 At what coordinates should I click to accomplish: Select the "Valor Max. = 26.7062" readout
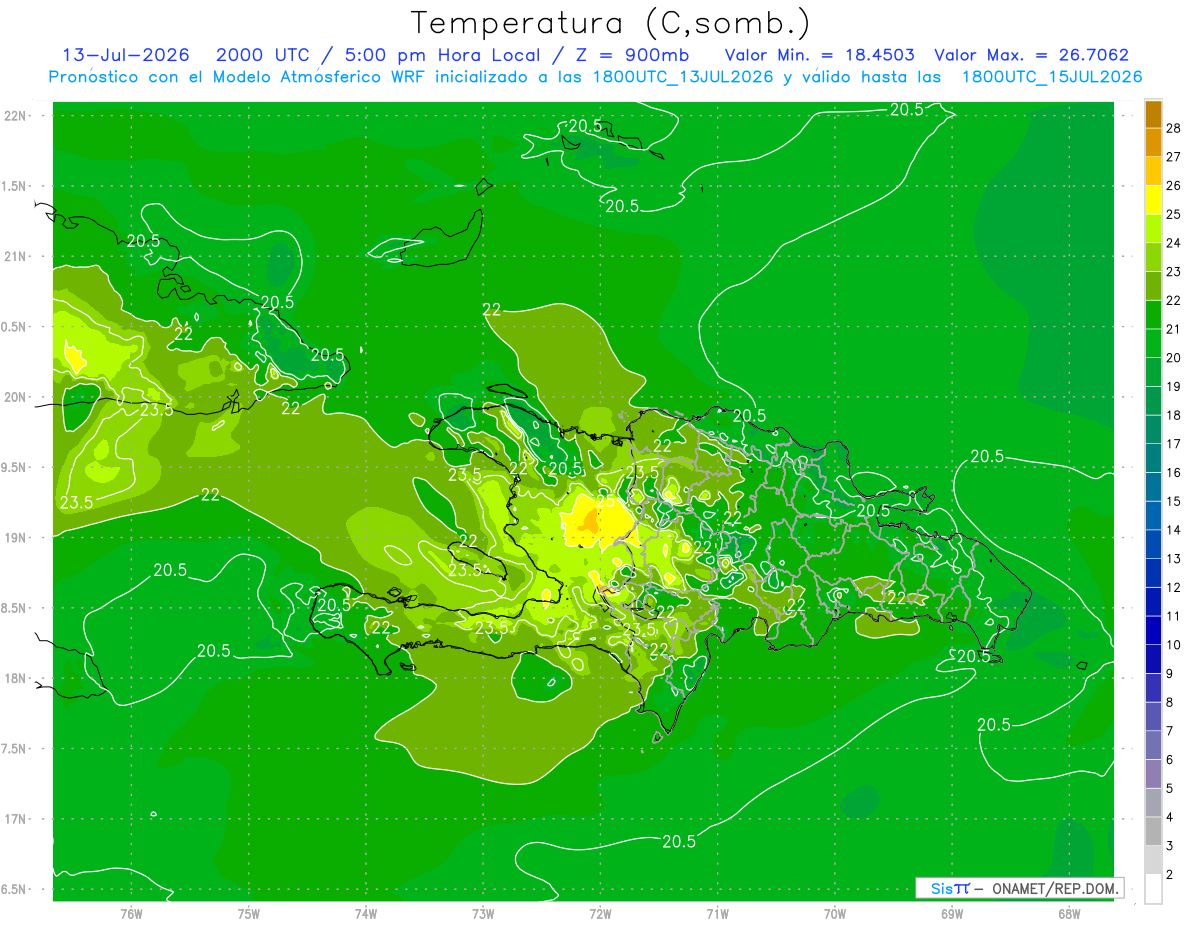[x=1032, y=56]
